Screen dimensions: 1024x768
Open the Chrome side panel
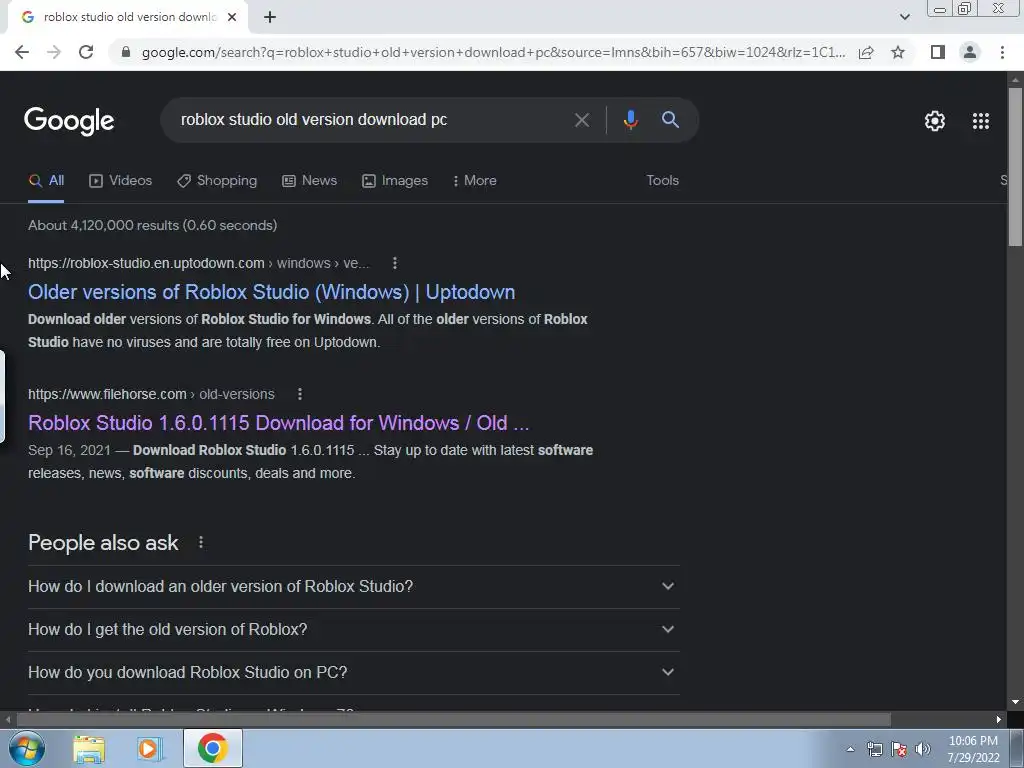[x=938, y=52]
